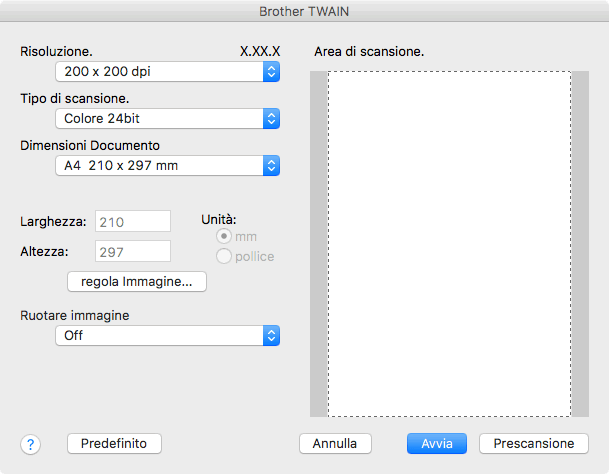This screenshot has height=474, width=609.
Task: Open the help question mark button
Action: coord(30,444)
